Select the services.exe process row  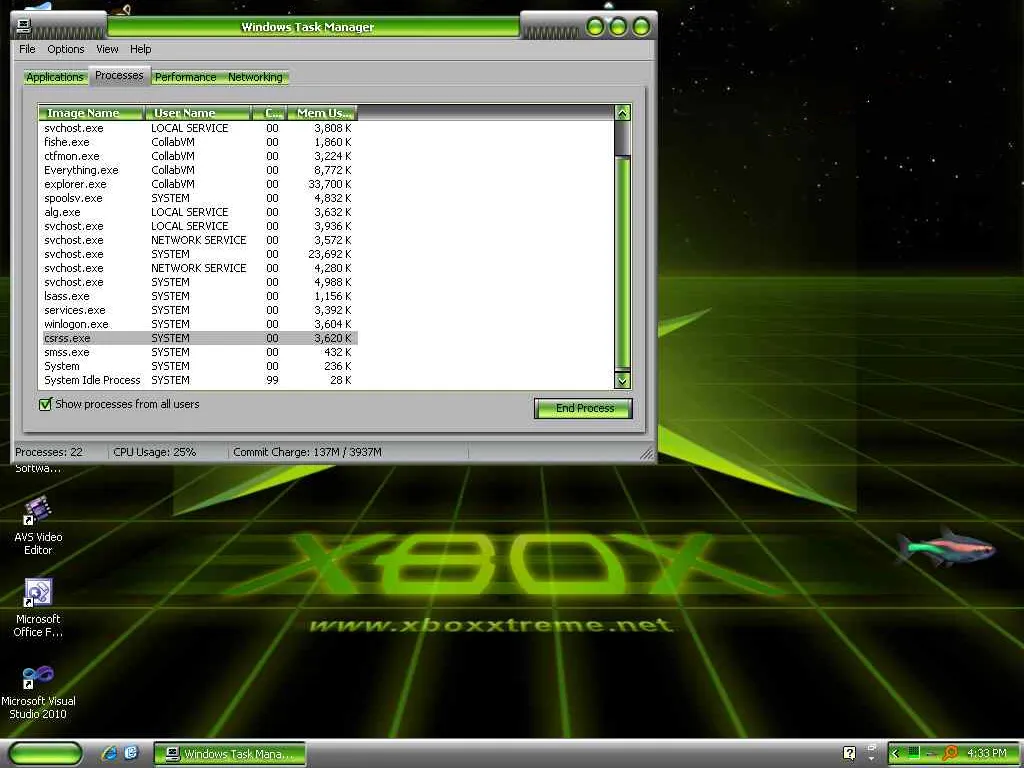pos(198,310)
